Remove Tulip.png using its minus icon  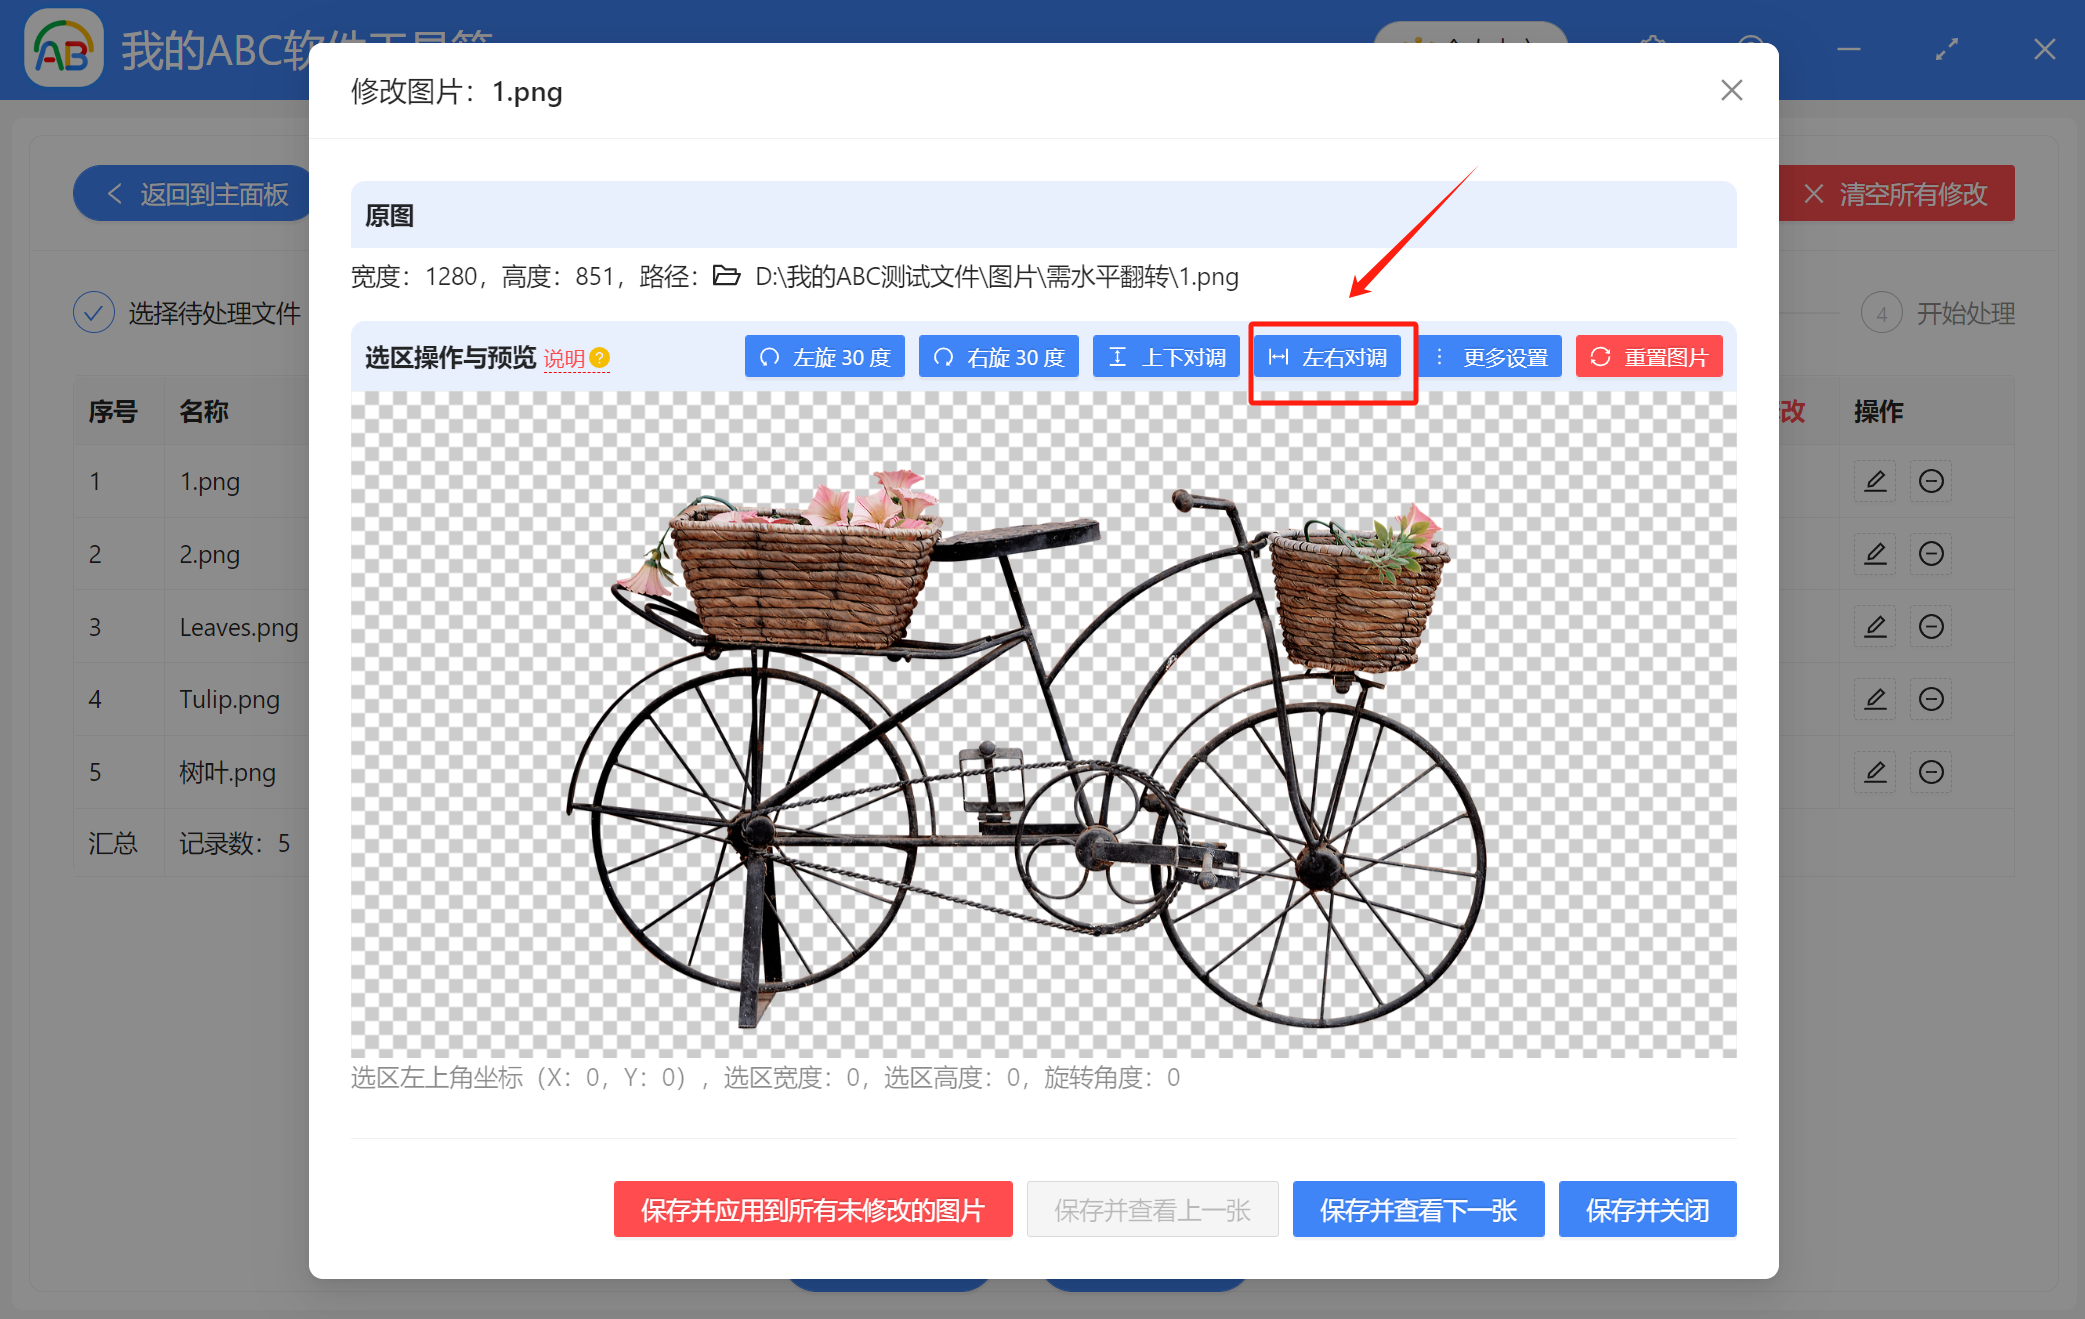pos(1931,699)
